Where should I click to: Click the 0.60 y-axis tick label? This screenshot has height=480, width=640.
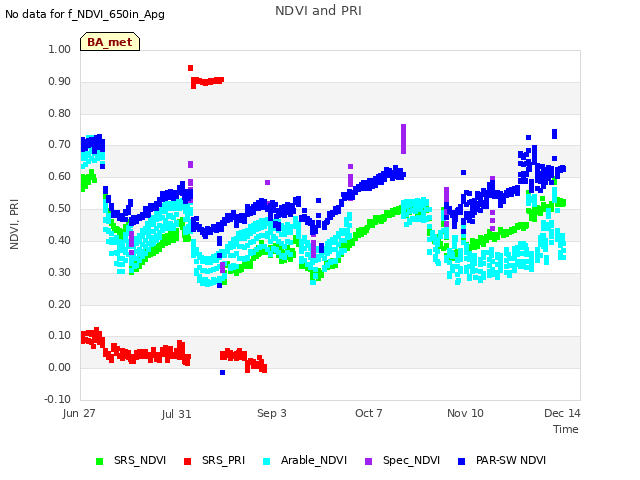[x=60, y=176]
